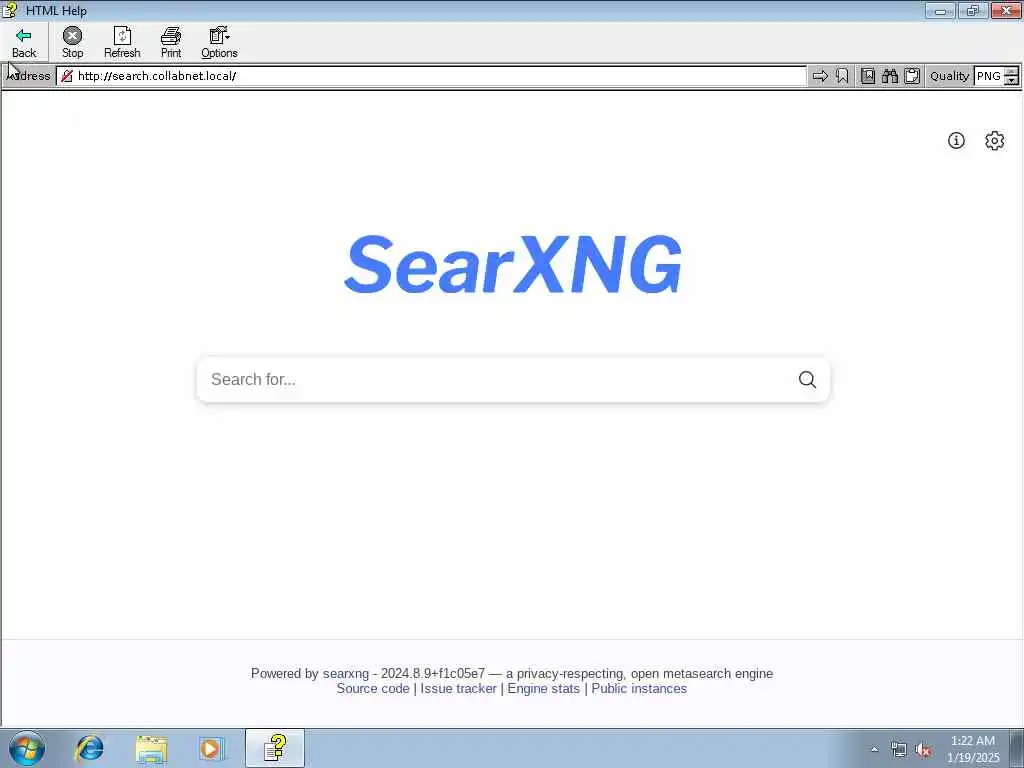Image resolution: width=1024 pixels, height=768 pixels.
Task: Select HTML Help taskbar button
Action: [275, 748]
